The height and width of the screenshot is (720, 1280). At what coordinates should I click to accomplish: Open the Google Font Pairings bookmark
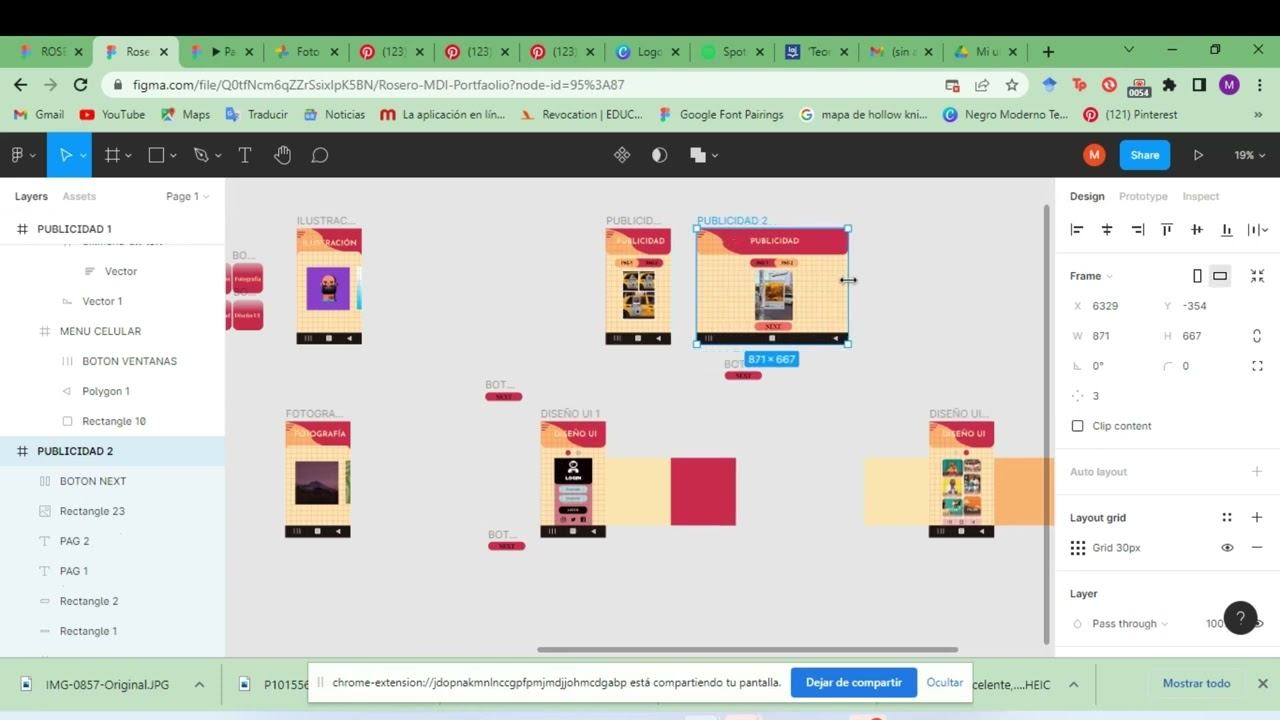(720, 114)
